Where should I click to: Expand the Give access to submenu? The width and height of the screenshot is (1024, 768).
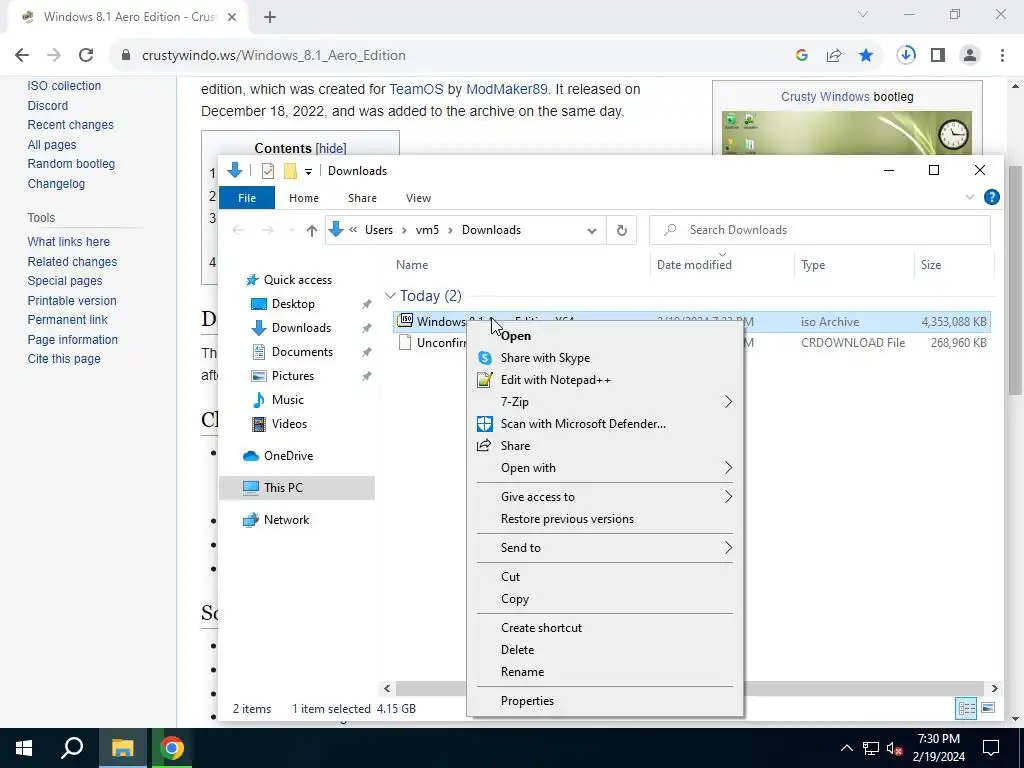(728, 497)
